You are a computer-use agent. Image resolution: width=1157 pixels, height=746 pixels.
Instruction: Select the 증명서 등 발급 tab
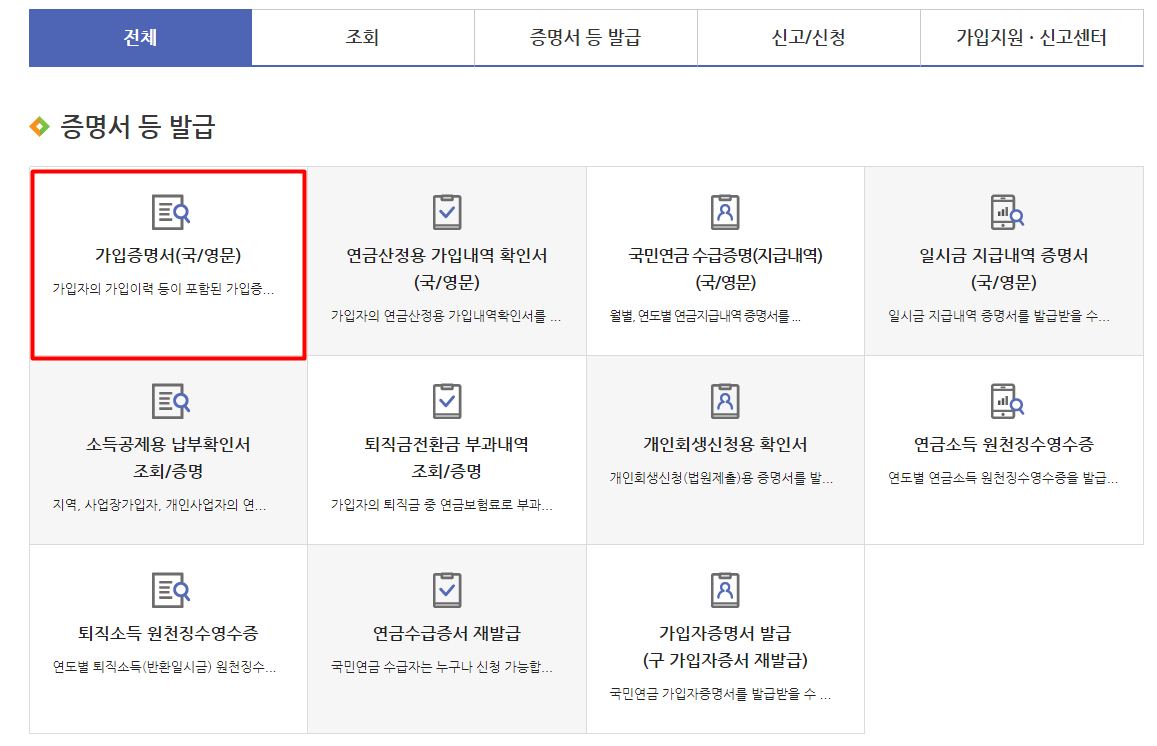pyautogui.click(x=586, y=36)
